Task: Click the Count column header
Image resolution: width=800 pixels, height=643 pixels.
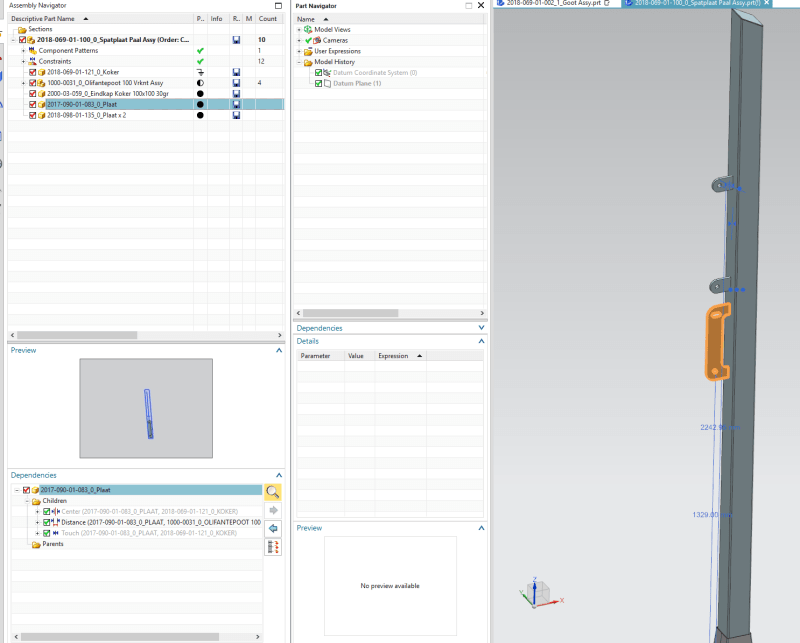Action: coord(268,19)
